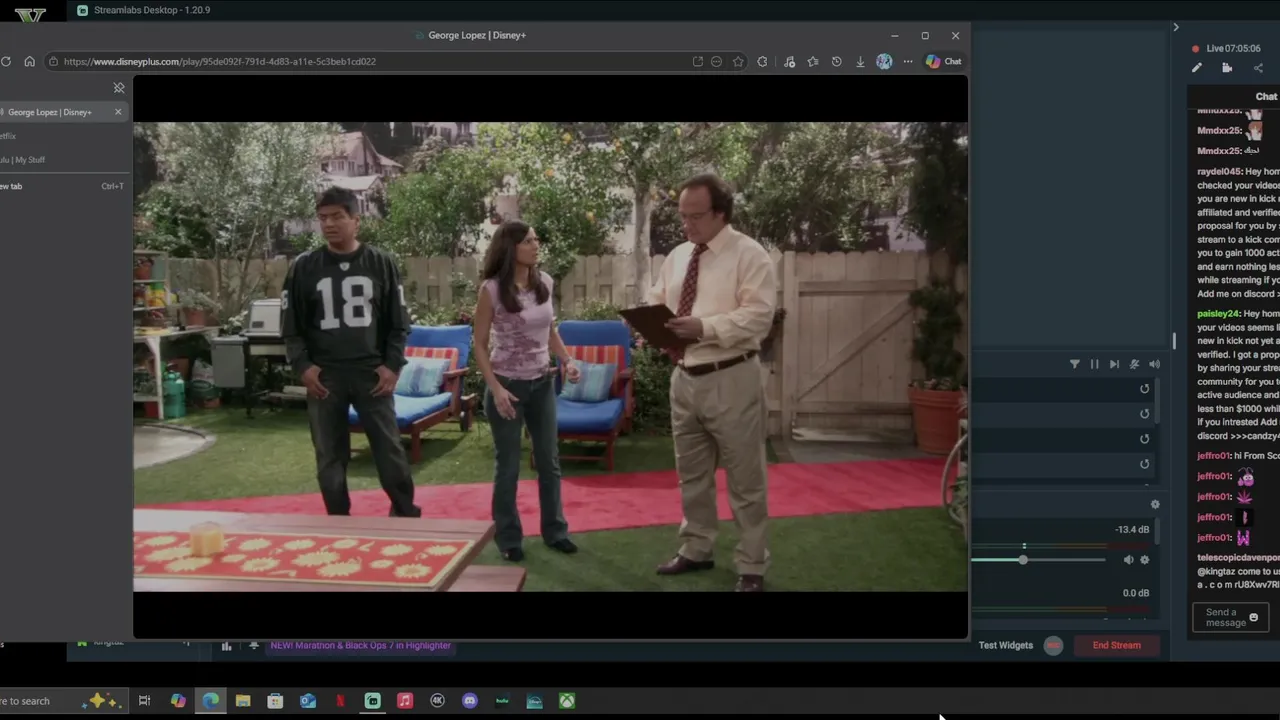This screenshot has height=720, width=1280.
Task: Open Microsoft Edge from the taskbar
Action: 210,701
